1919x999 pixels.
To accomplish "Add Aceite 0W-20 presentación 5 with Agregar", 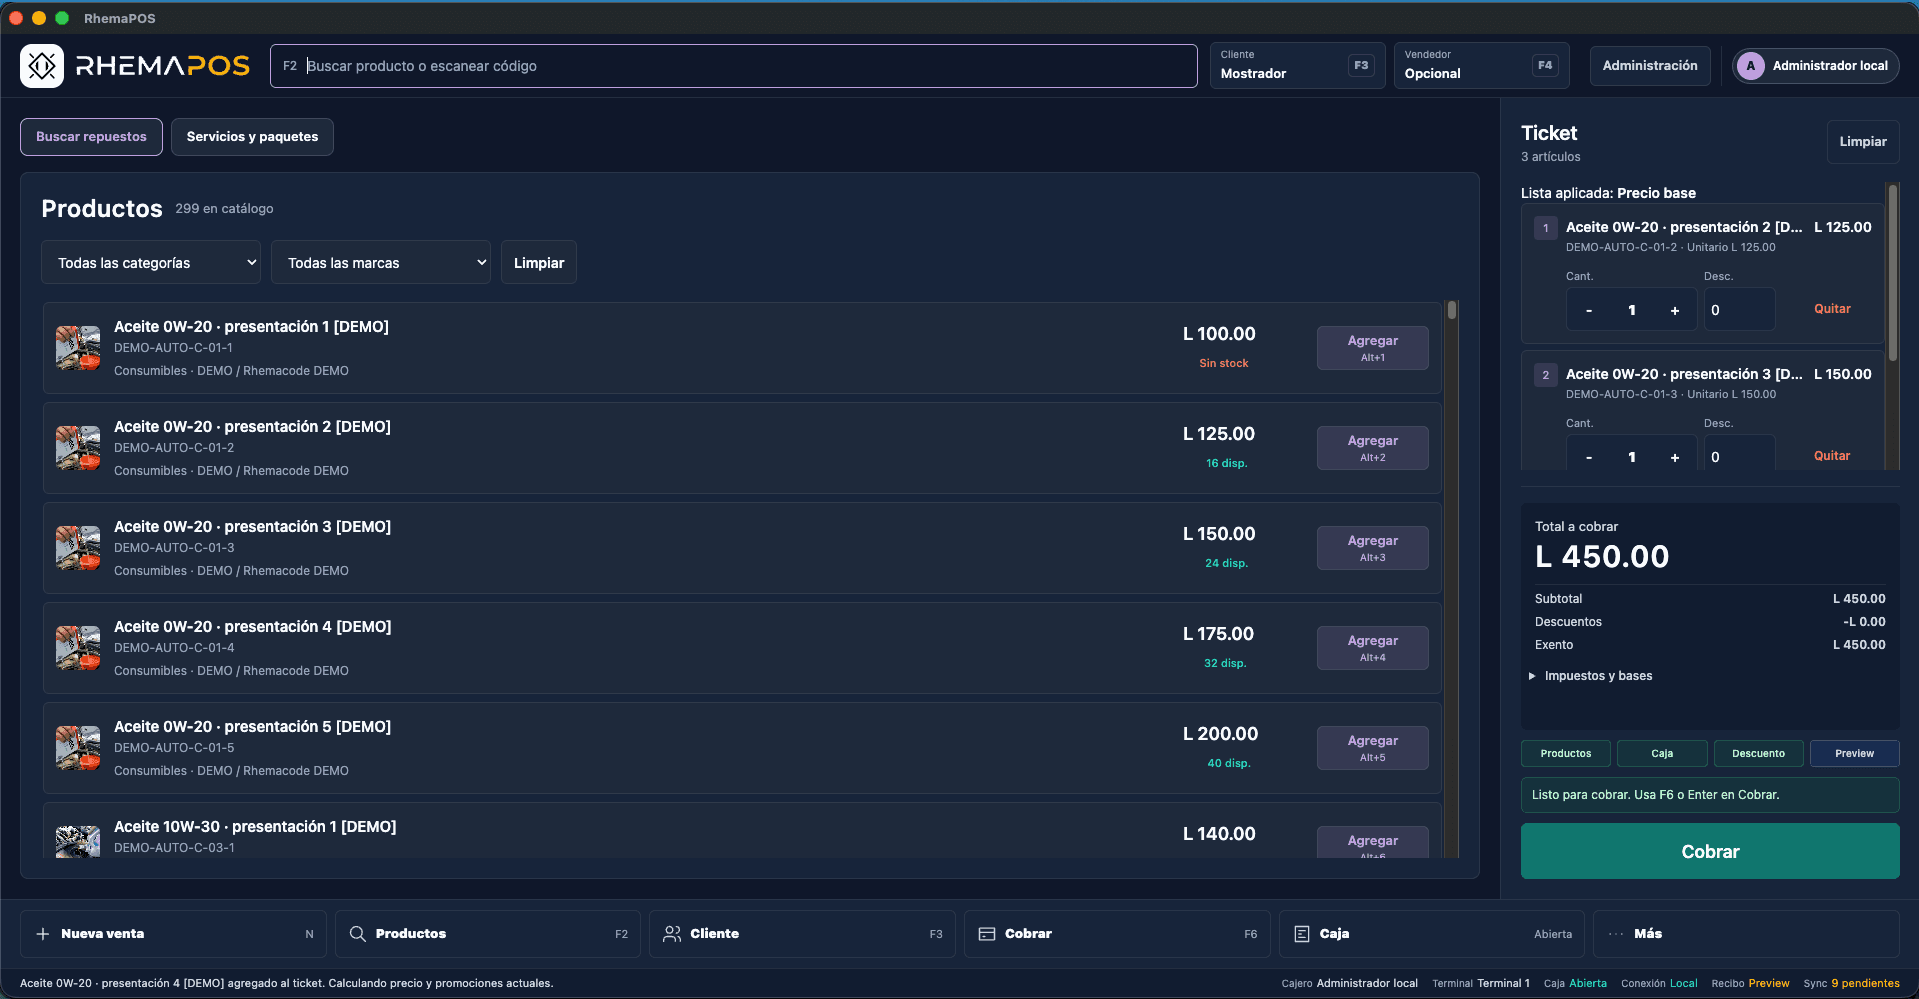I will tap(1372, 748).
